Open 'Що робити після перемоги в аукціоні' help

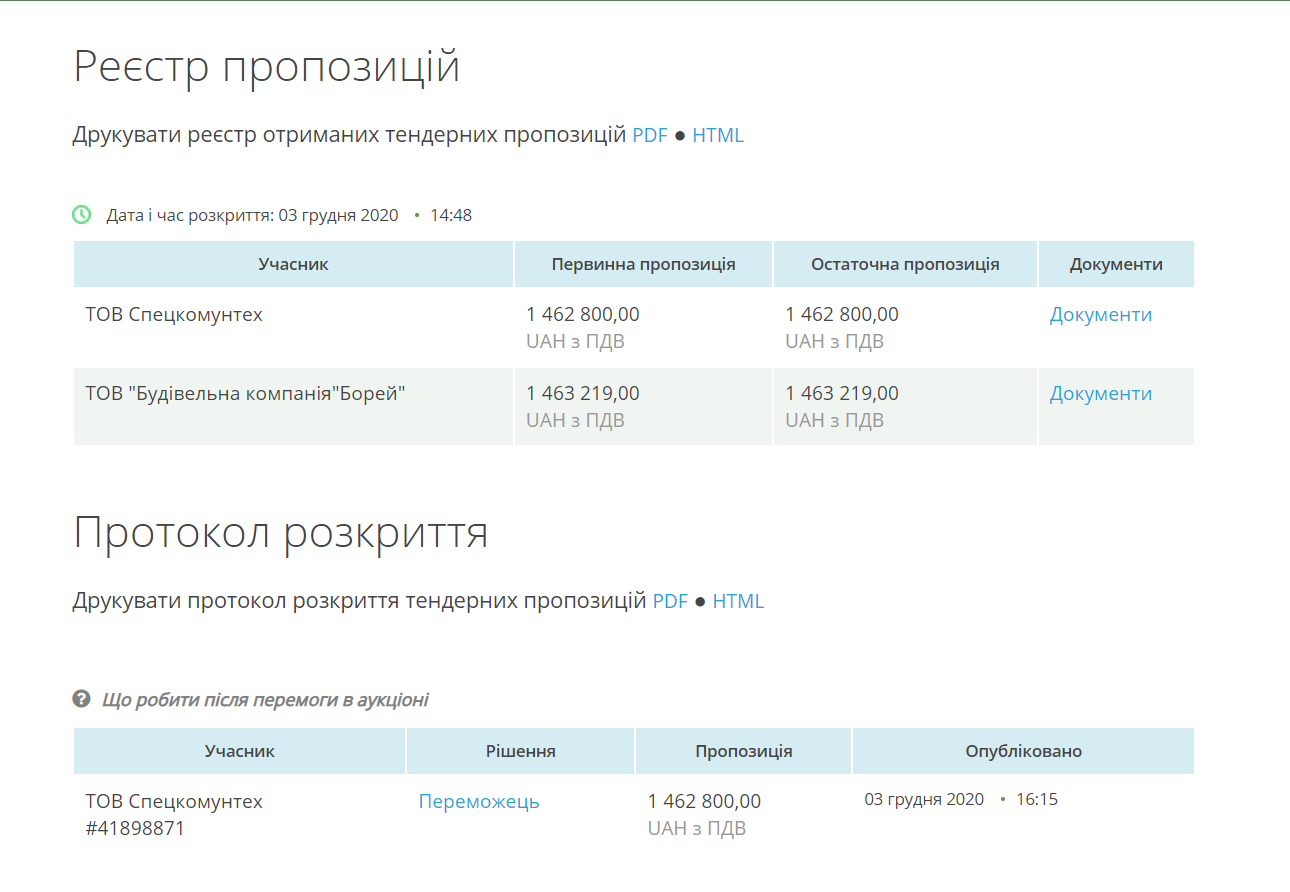pyautogui.click(x=265, y=700)
